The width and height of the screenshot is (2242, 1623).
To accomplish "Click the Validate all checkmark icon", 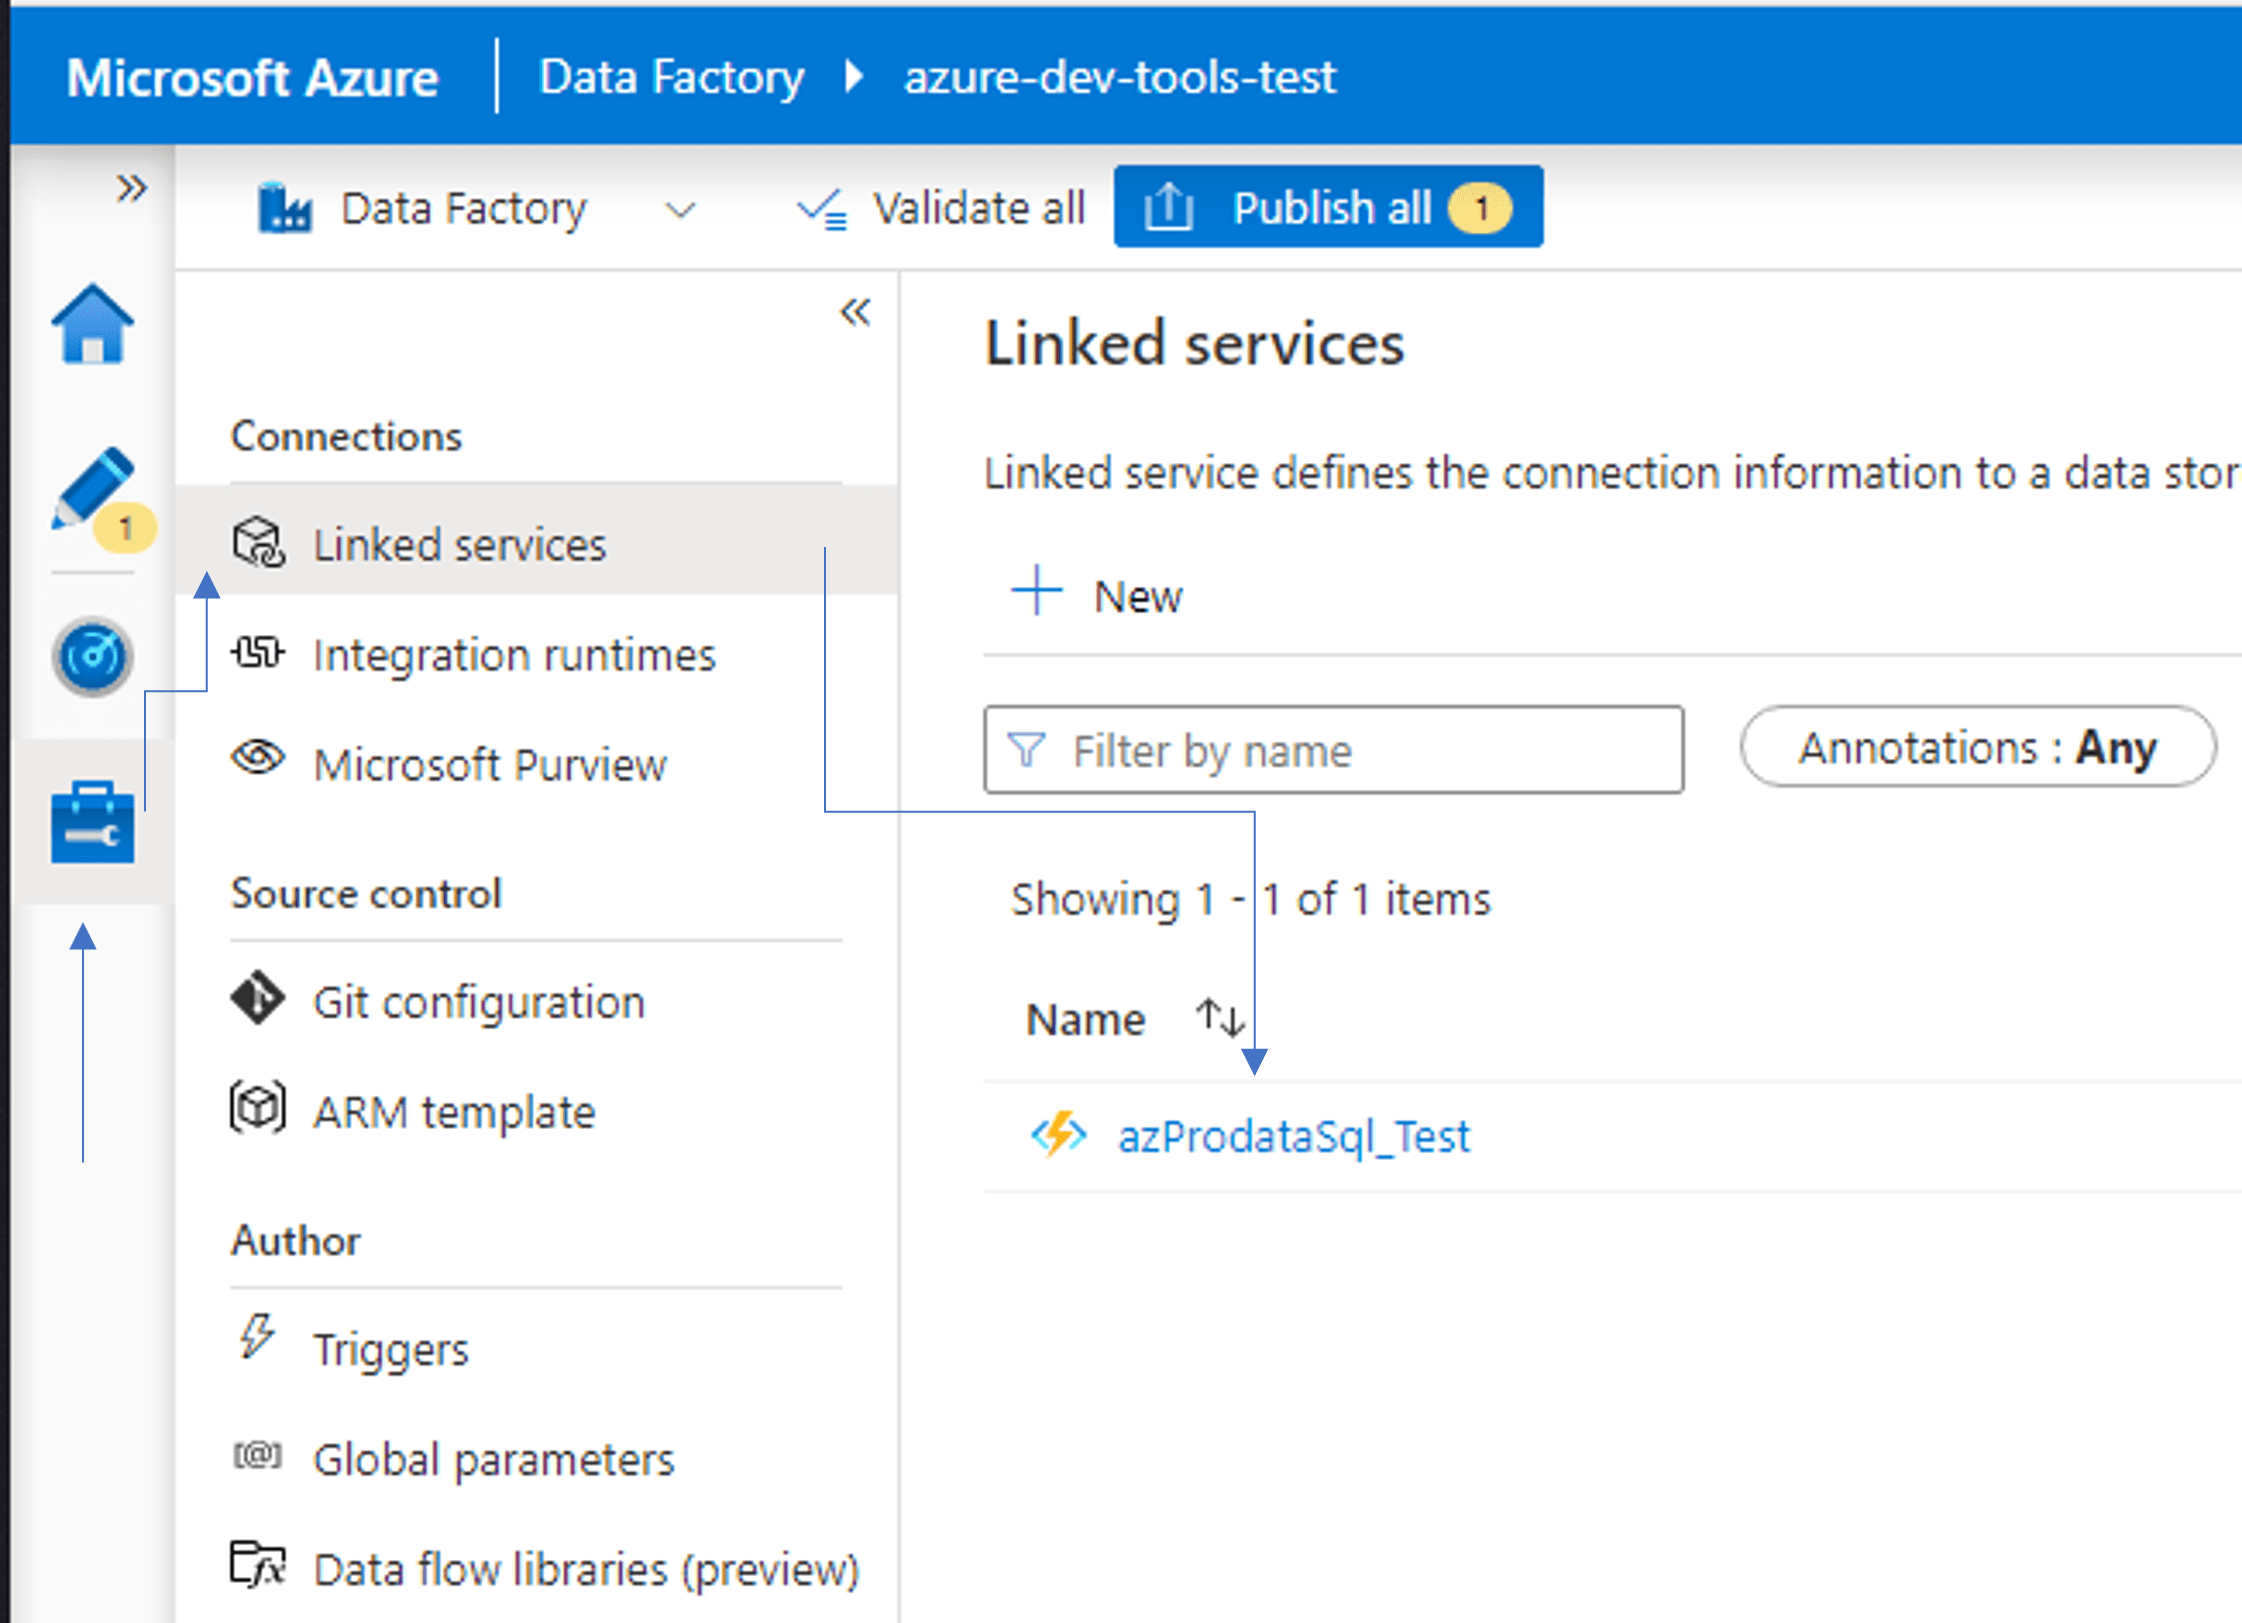I will point(822,209).
